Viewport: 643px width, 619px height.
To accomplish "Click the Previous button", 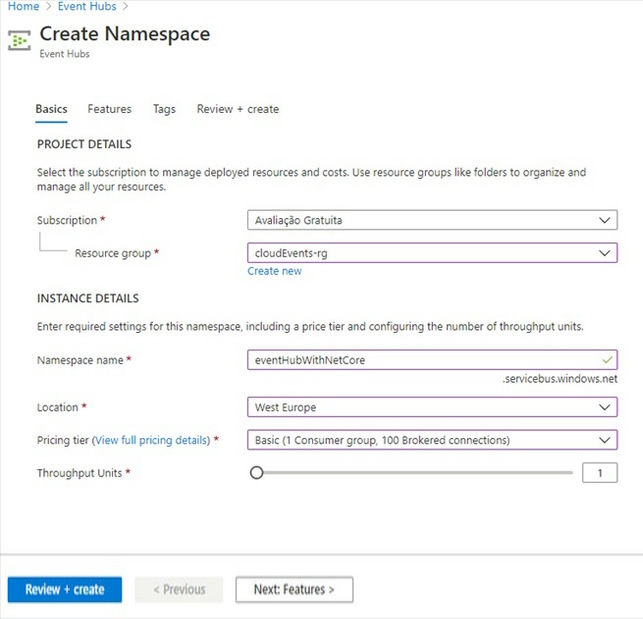I will coord(179,589).
